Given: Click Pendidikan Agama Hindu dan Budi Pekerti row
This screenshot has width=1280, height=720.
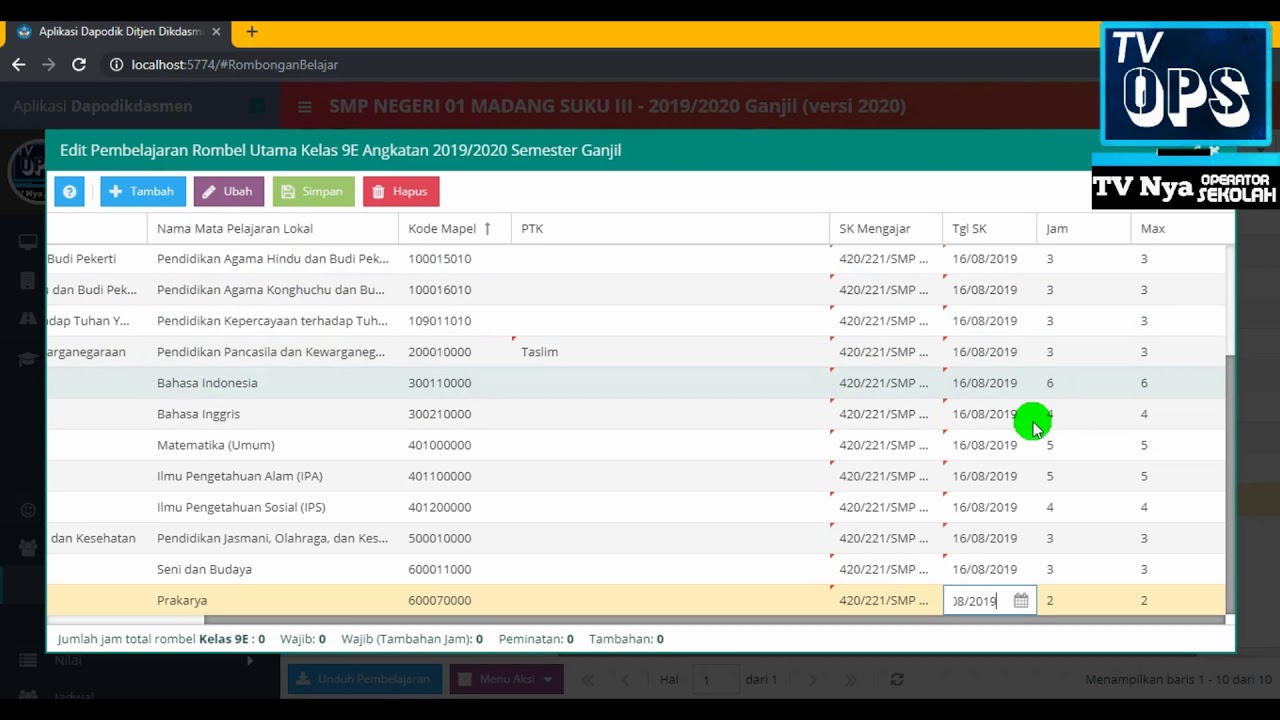Looking at the screenshot, I should point(636,259).
